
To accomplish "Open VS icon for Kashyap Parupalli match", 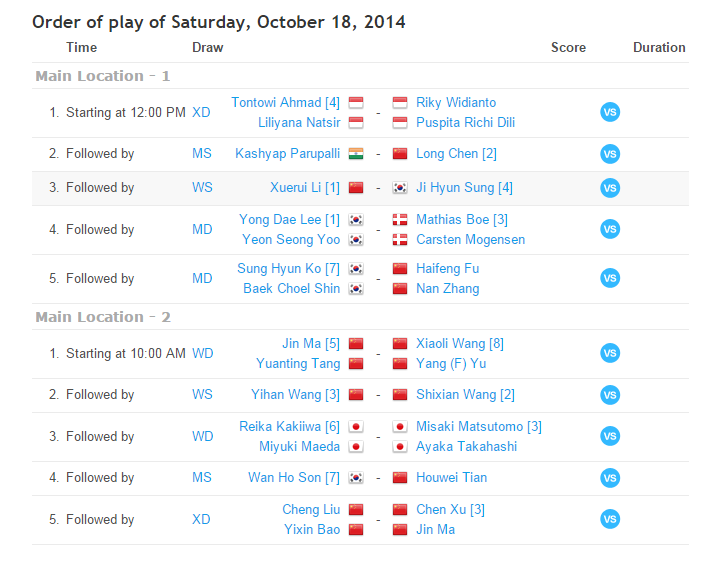I will [x=609, y=154].
